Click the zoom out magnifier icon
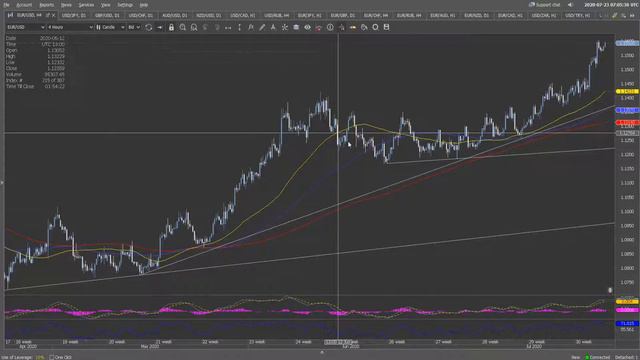 click(x=194, y=27)
